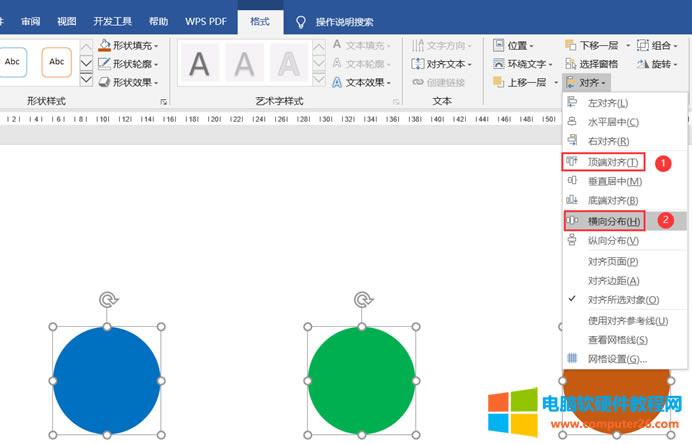Open the Position (位置) icon
Image resolution: width=692 pixels, height=444 pixels.
coord(498,45)
